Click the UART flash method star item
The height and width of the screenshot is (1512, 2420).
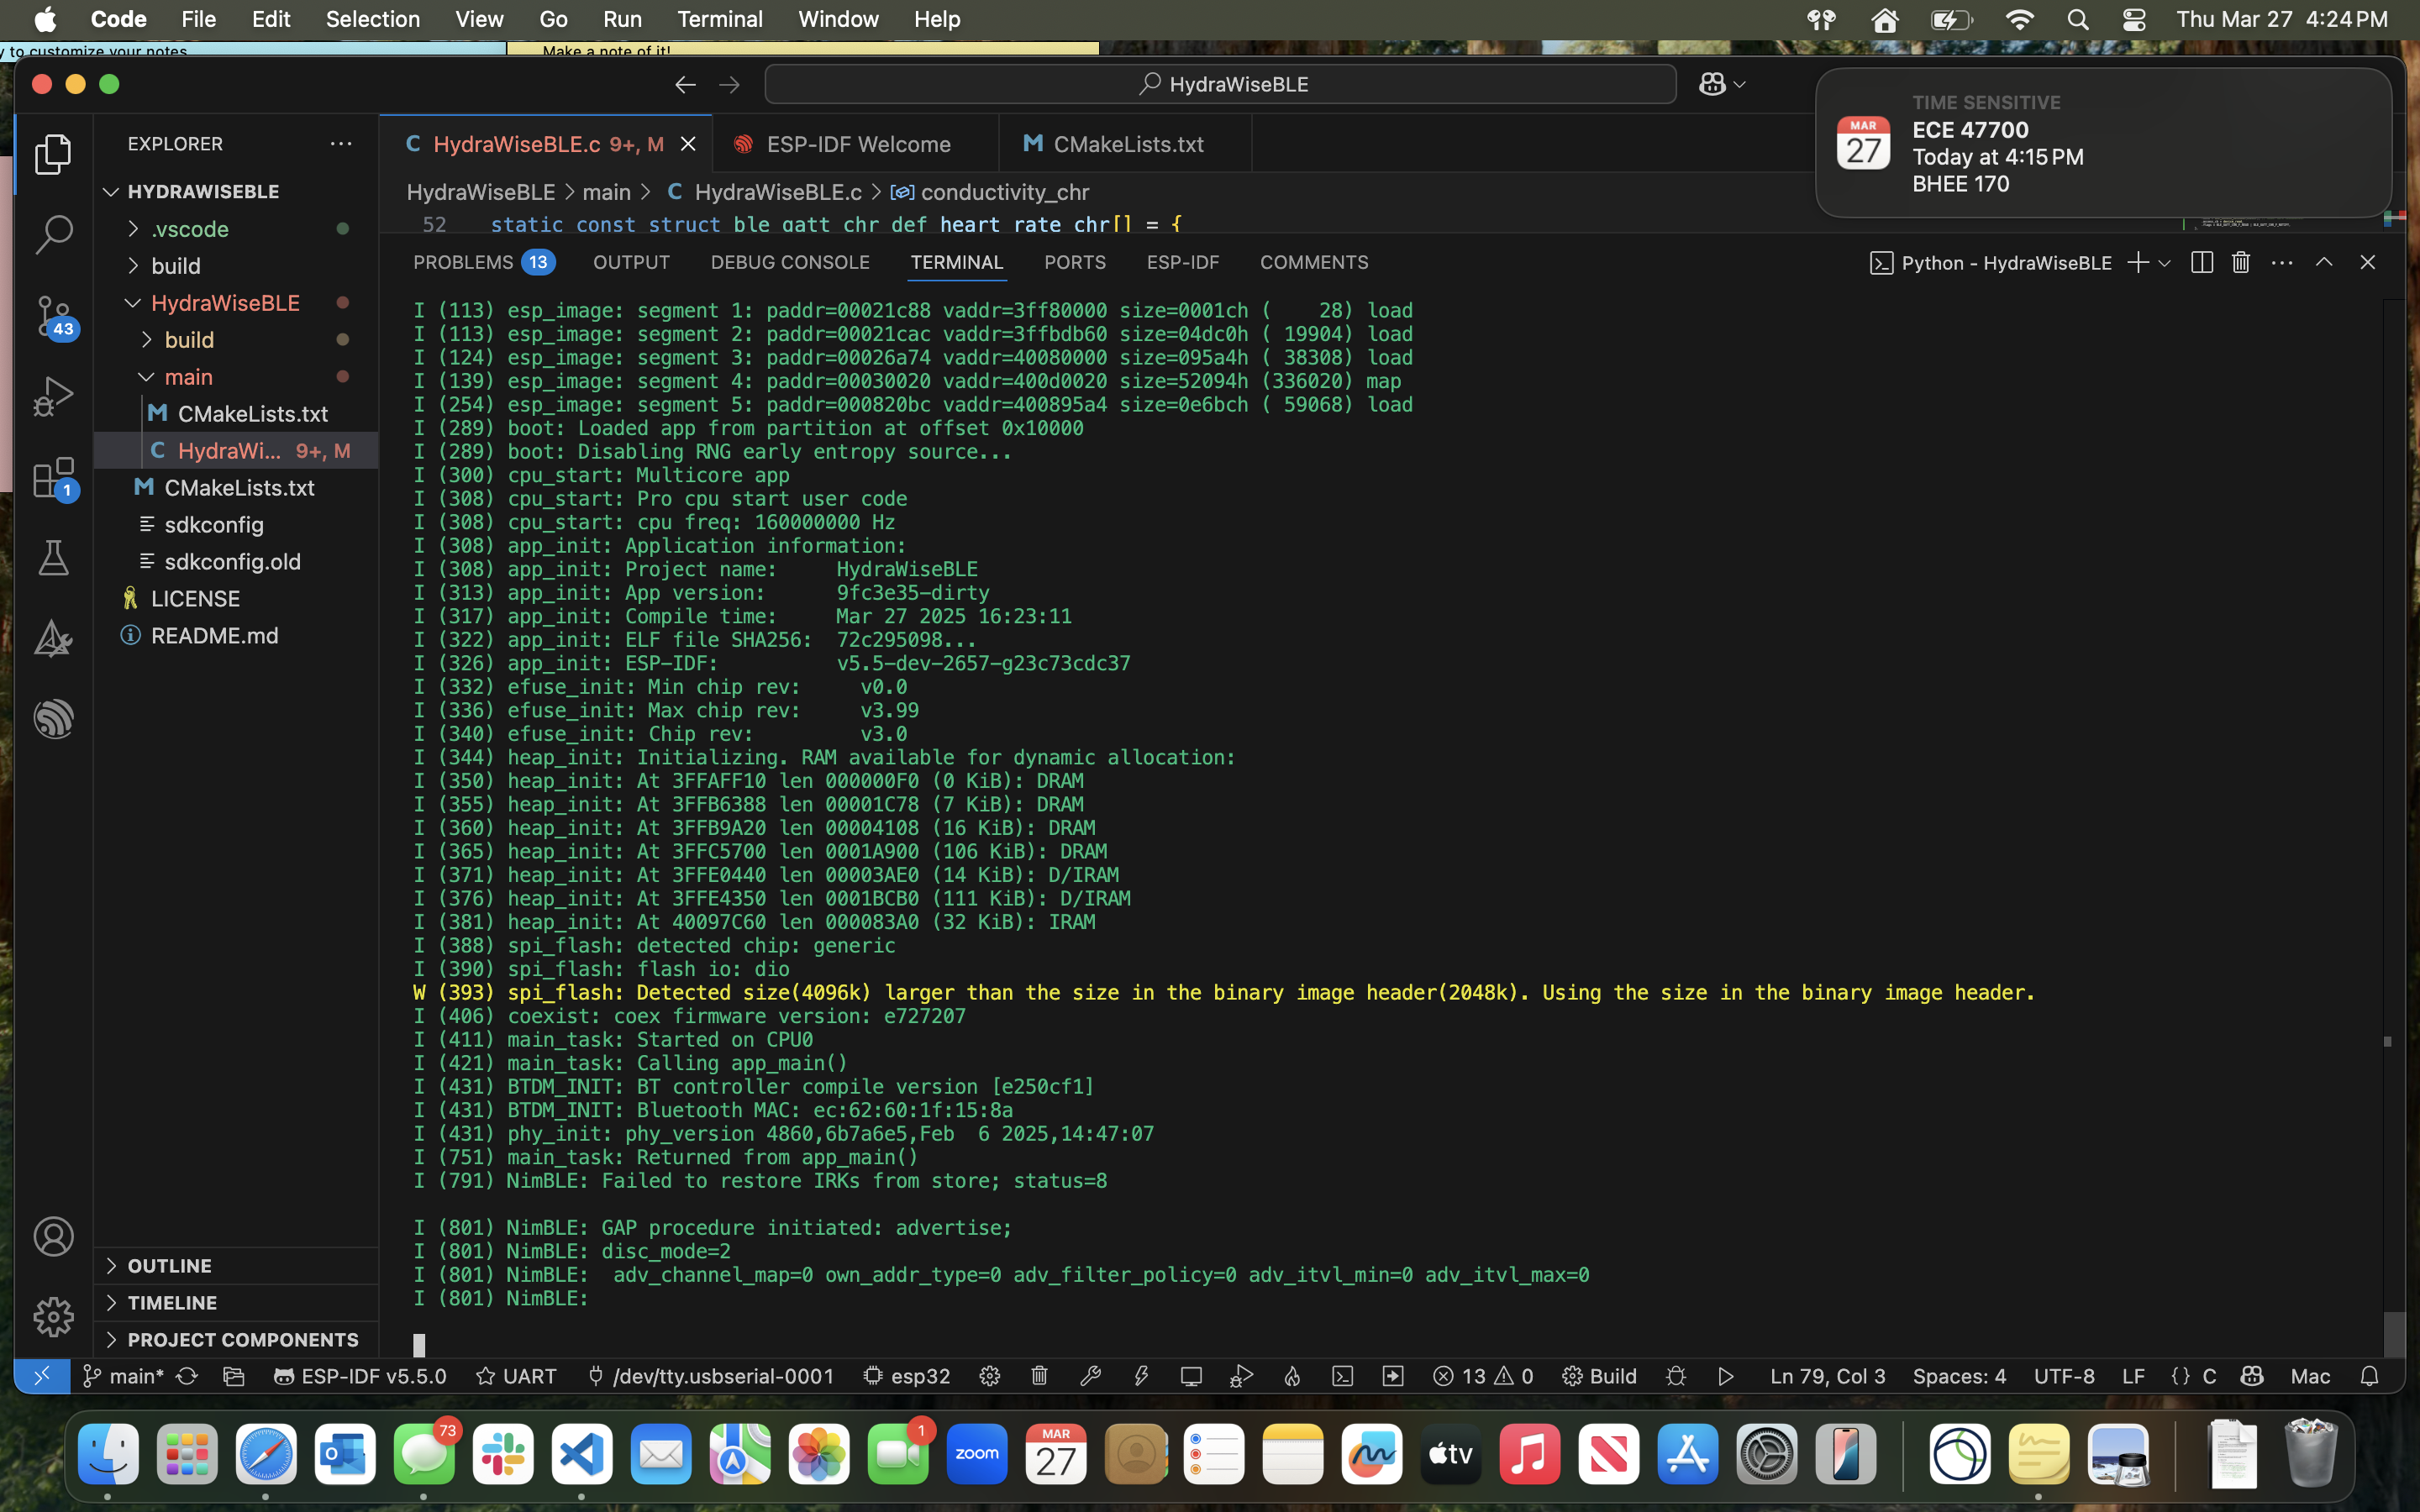(x=516, y=1376)
